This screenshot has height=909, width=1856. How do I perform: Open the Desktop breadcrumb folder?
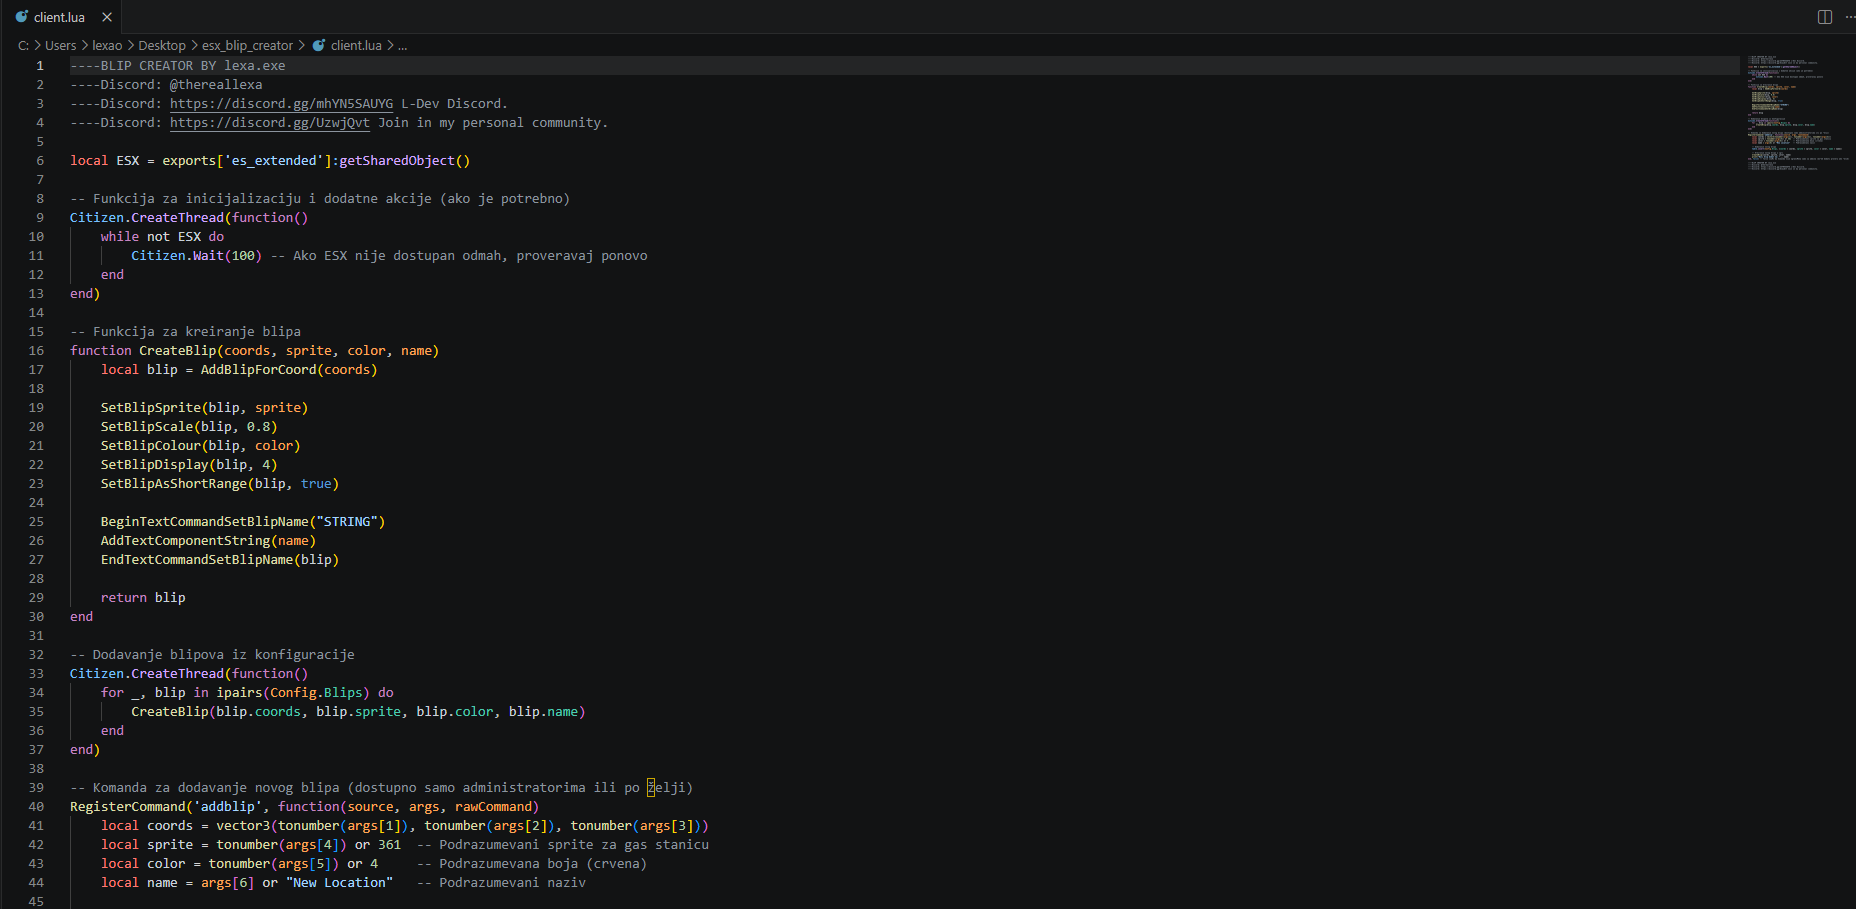[162, 45]
